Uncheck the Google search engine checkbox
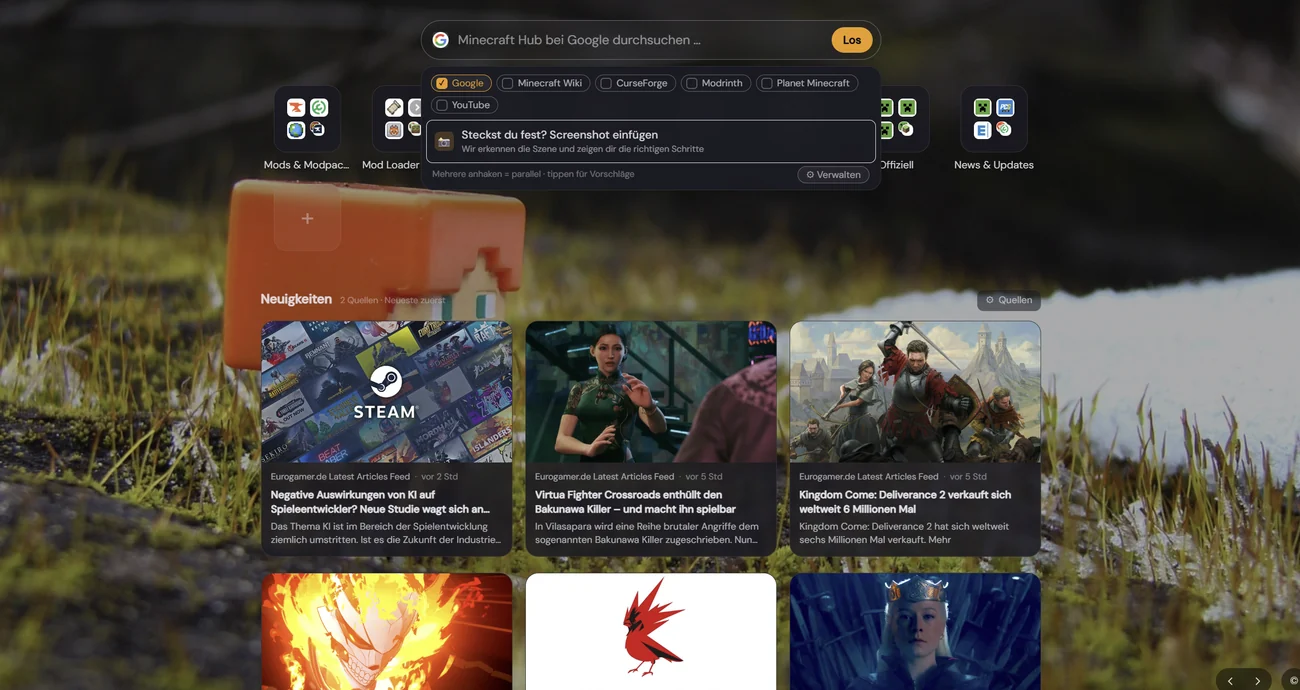Viewport: 1300px width, 690px height. point(442,83)
